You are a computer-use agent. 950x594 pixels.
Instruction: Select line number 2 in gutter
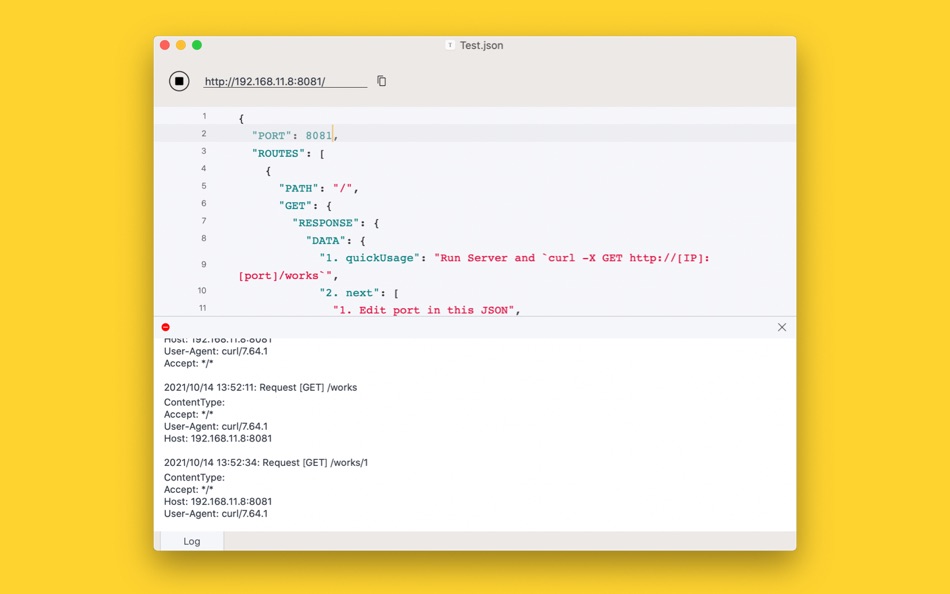point(204,133)
